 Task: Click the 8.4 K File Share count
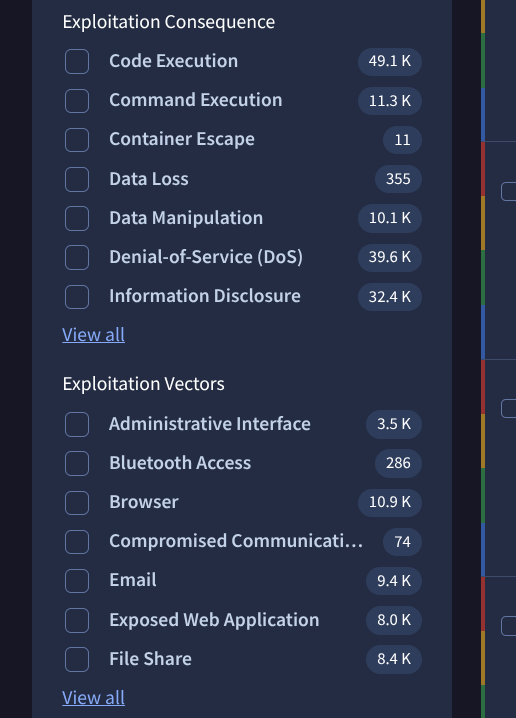coord(394,659)
